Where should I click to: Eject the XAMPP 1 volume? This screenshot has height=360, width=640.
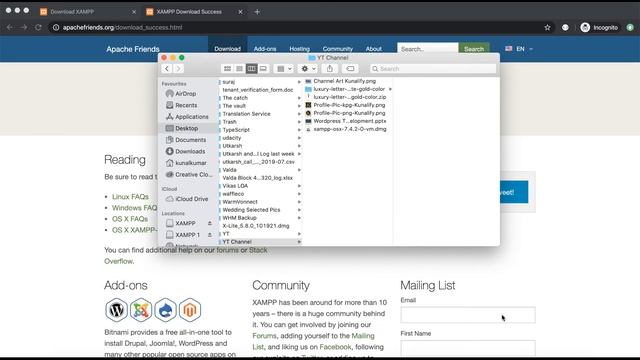point(210,235)
